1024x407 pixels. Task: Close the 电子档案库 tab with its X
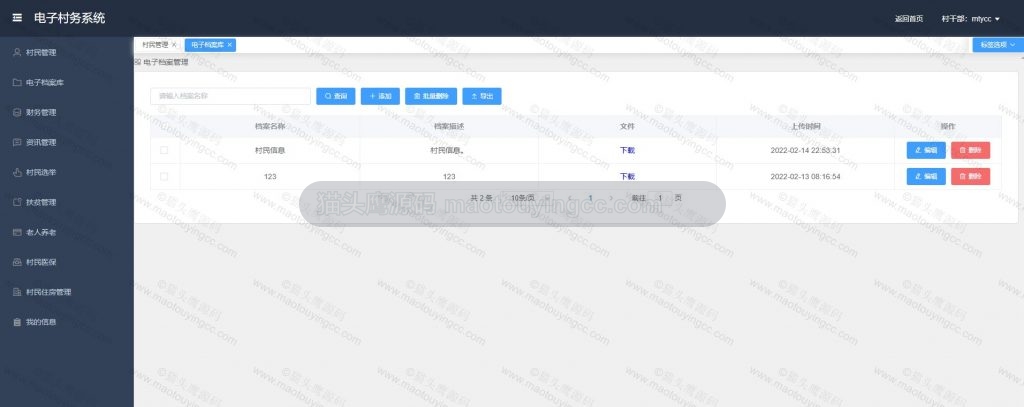[x=229, y=44]
